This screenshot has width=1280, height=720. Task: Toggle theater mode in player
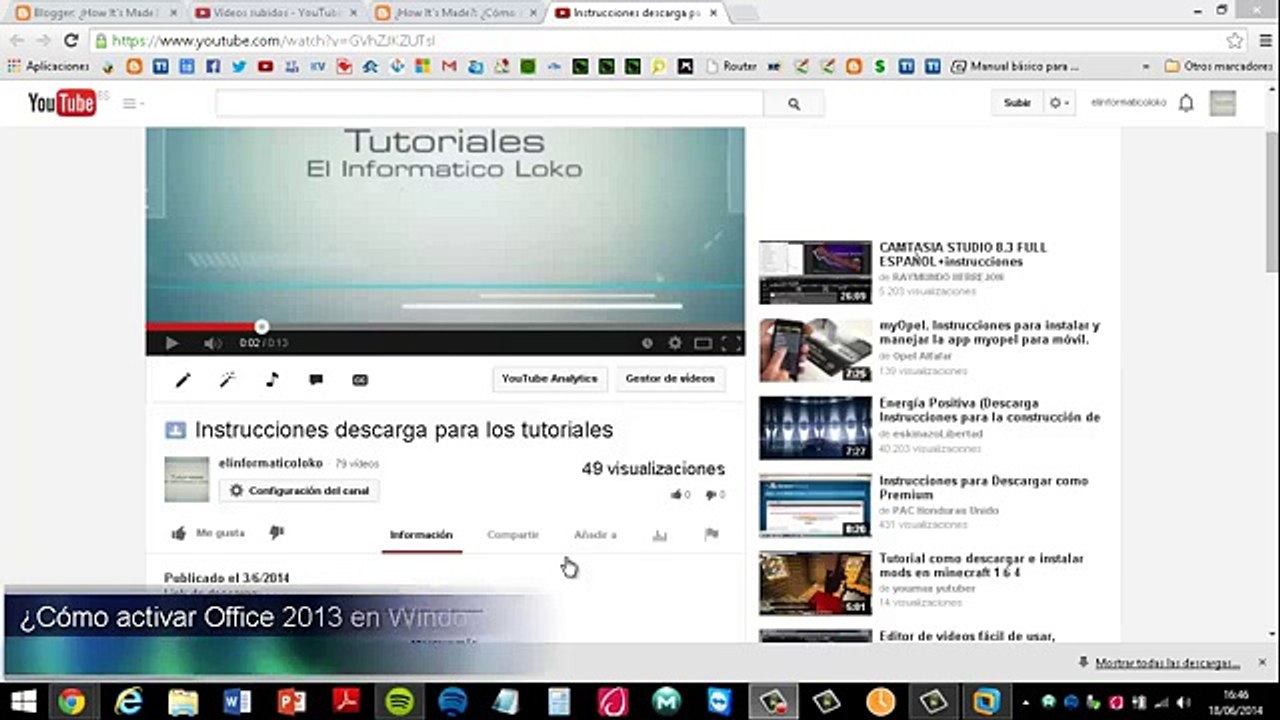(703, 343)
